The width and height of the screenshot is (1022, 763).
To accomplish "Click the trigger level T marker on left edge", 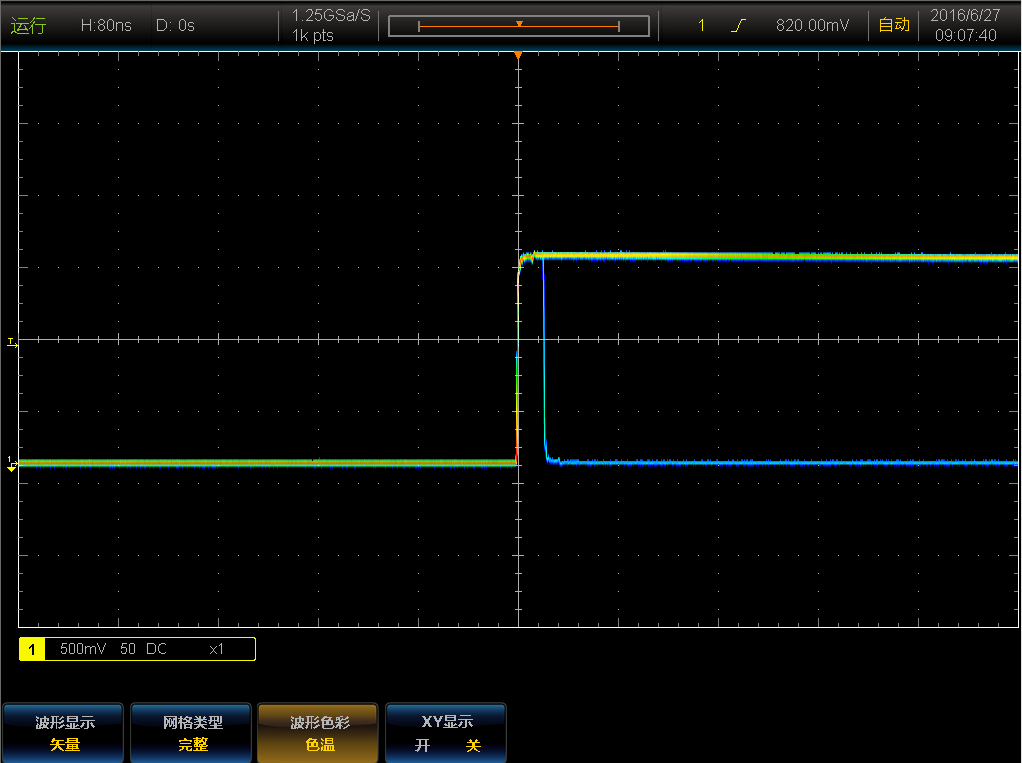I will [12, 342].
